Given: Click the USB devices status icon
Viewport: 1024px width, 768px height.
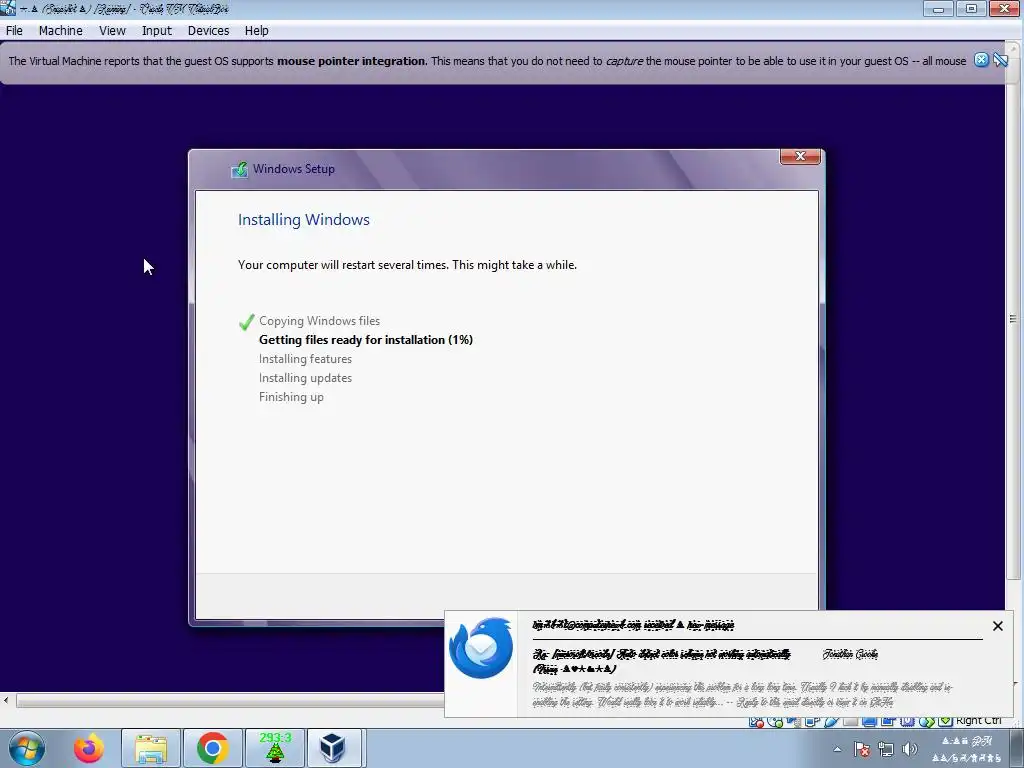Looking at the screenshot, I should [x=831, y=721].
